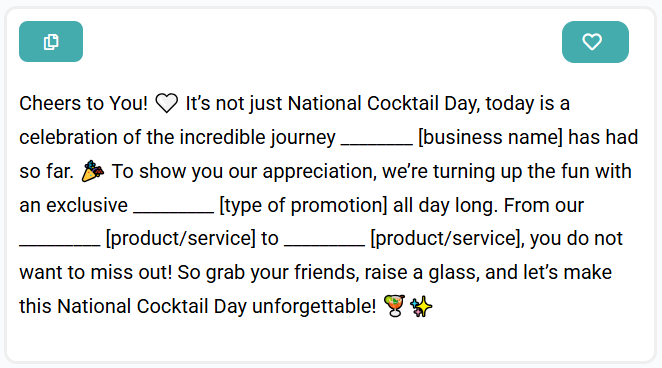
Task: Click the white heart emoji after Cheers to You
Action: tap(167, 103)
